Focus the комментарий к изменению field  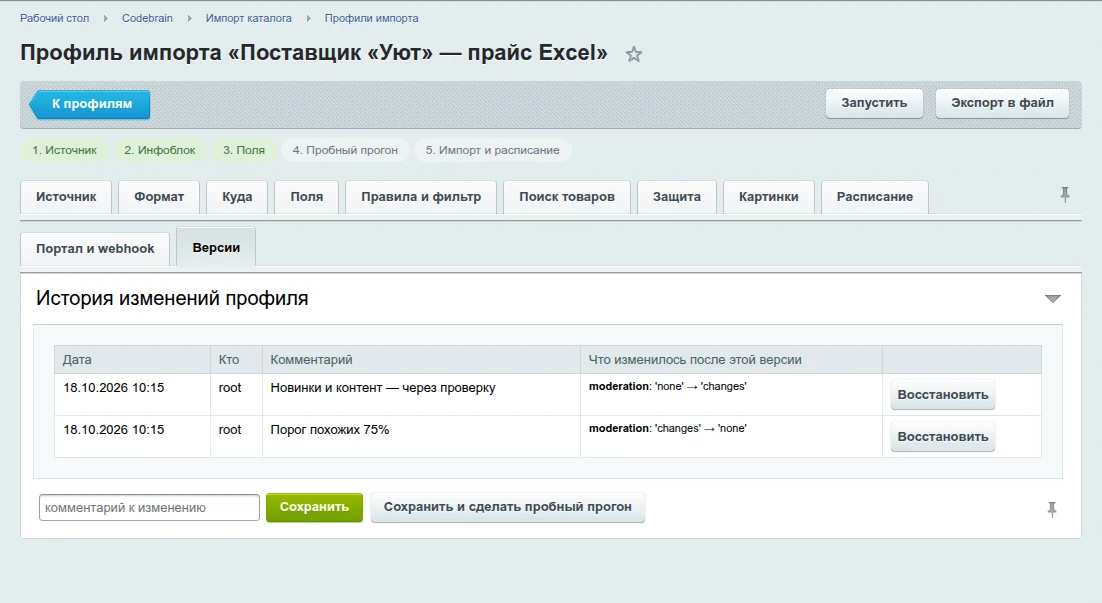click(x=149, y=507)
